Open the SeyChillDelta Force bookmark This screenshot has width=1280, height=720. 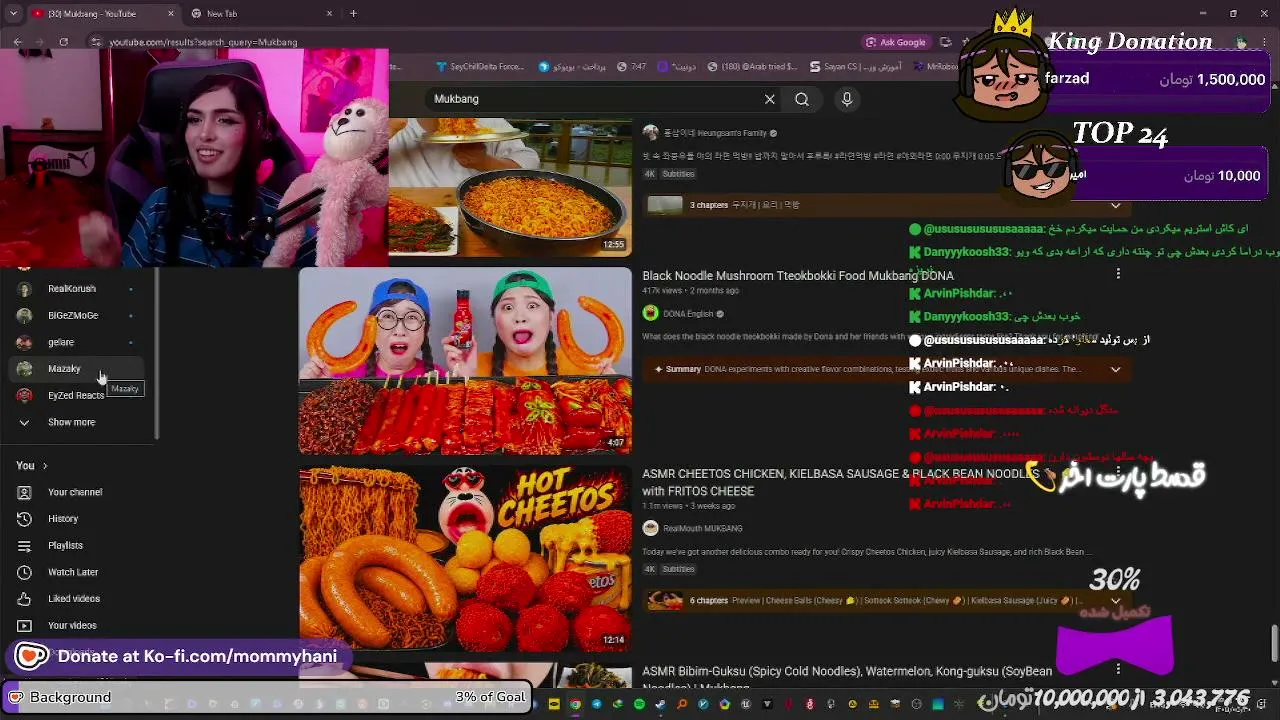pyautogui.click(x=480, y=67)
